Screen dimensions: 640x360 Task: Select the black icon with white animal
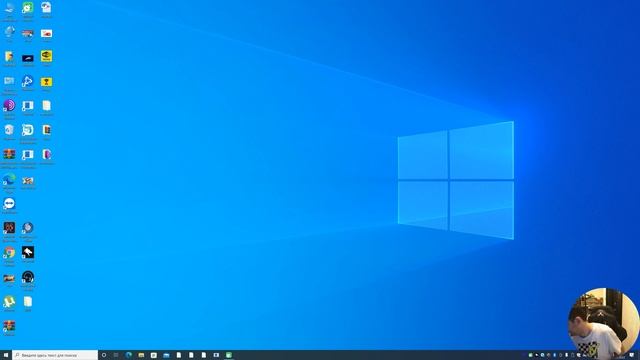pyautogui.click(x=28, y=253)
